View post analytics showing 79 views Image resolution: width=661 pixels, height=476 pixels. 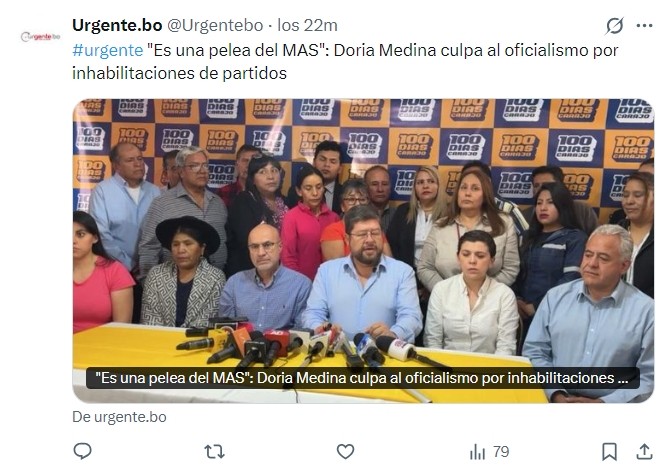[x=489, y=452]
